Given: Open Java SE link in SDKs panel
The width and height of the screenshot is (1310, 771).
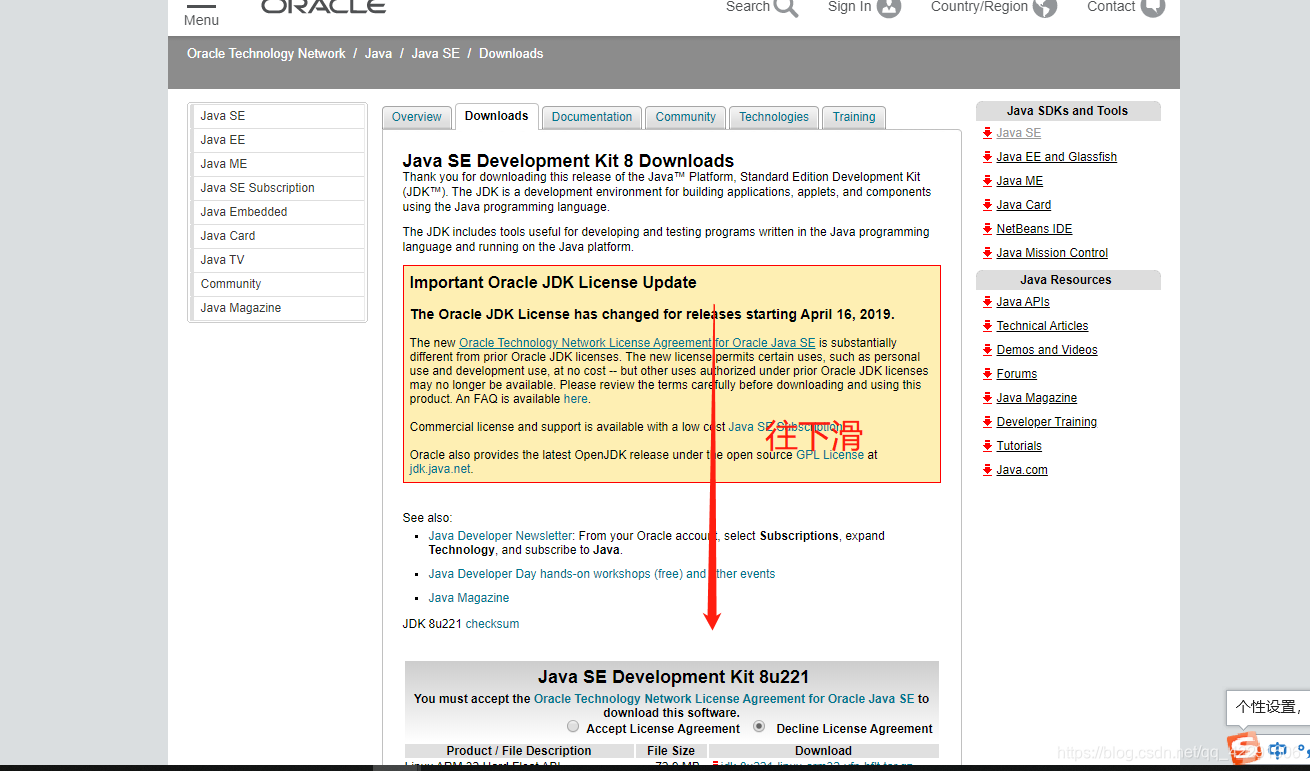Looking at the screenshot, I should pos(1018,133).
